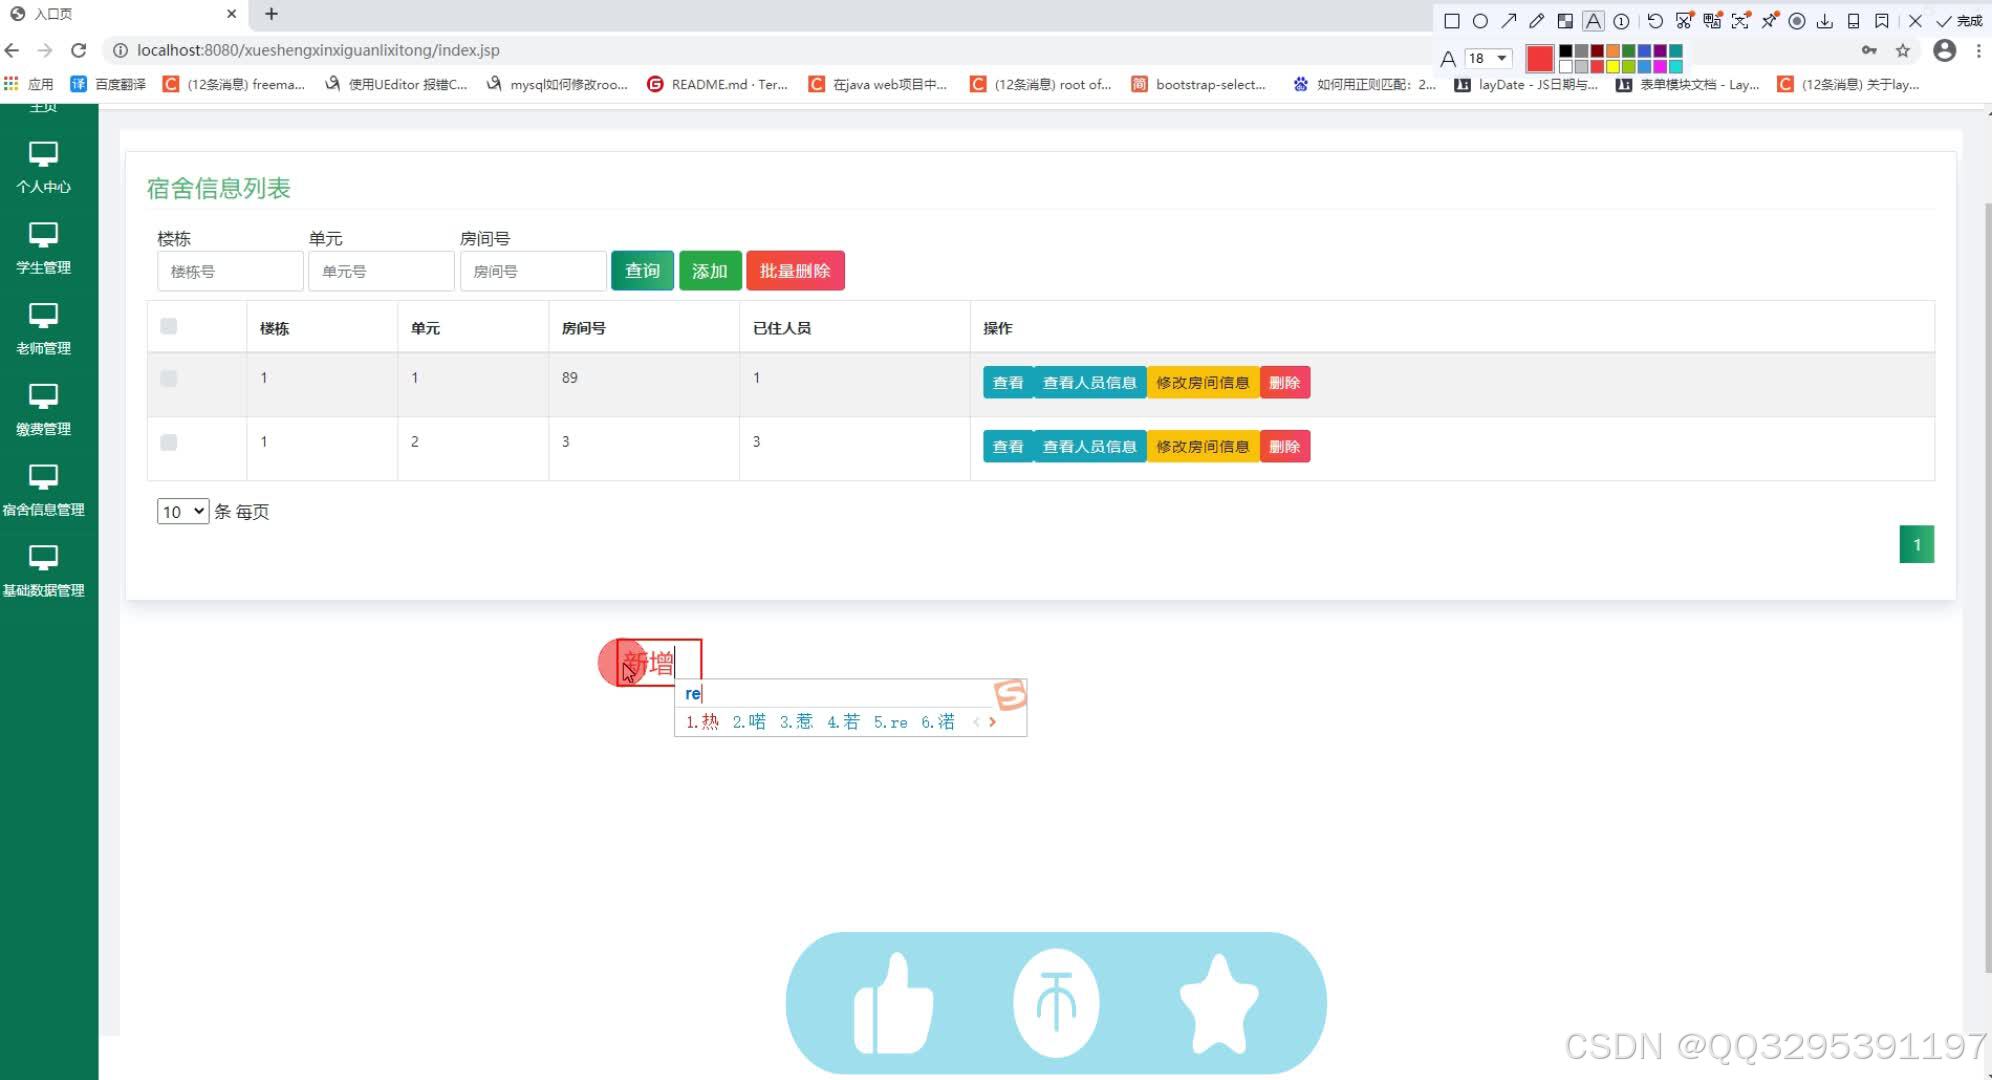Select the mosaic blur tool
Screen dimensions: 1992x1080
pos(1565,21)
